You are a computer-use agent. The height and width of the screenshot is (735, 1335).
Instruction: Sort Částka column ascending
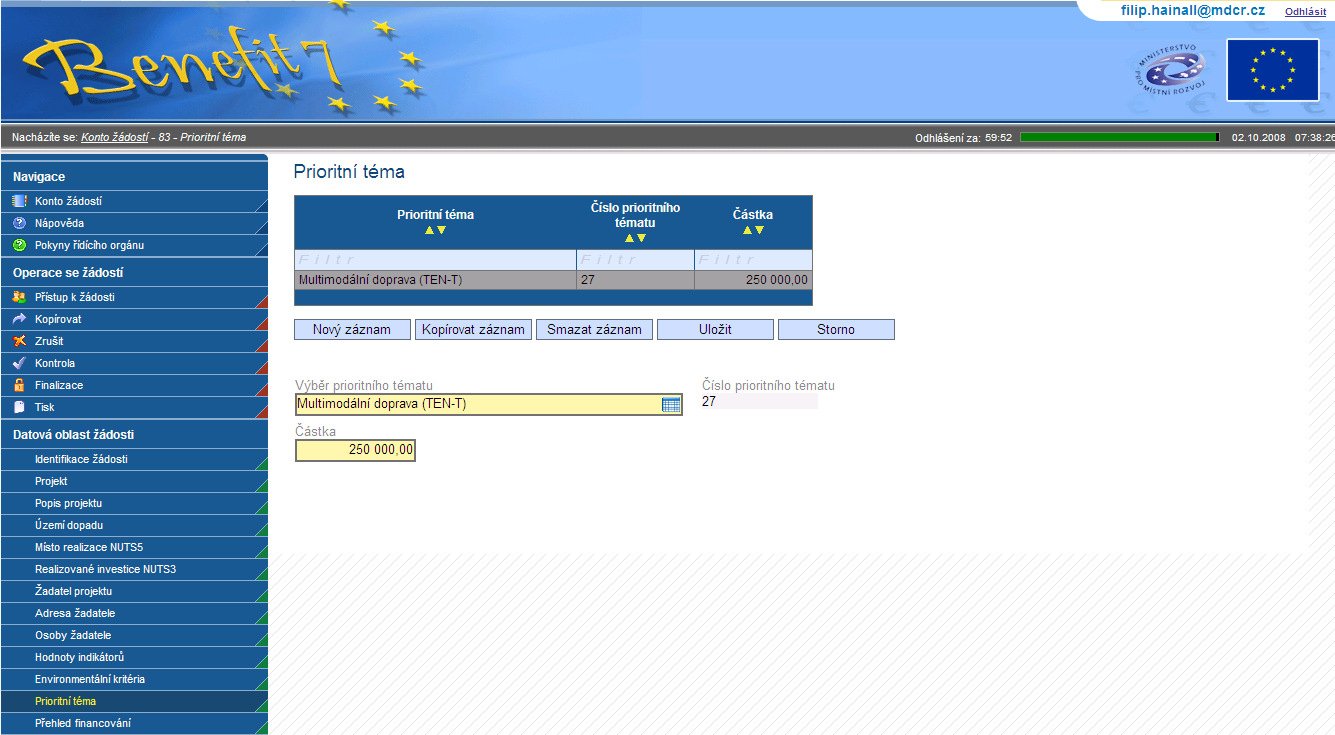747,230
